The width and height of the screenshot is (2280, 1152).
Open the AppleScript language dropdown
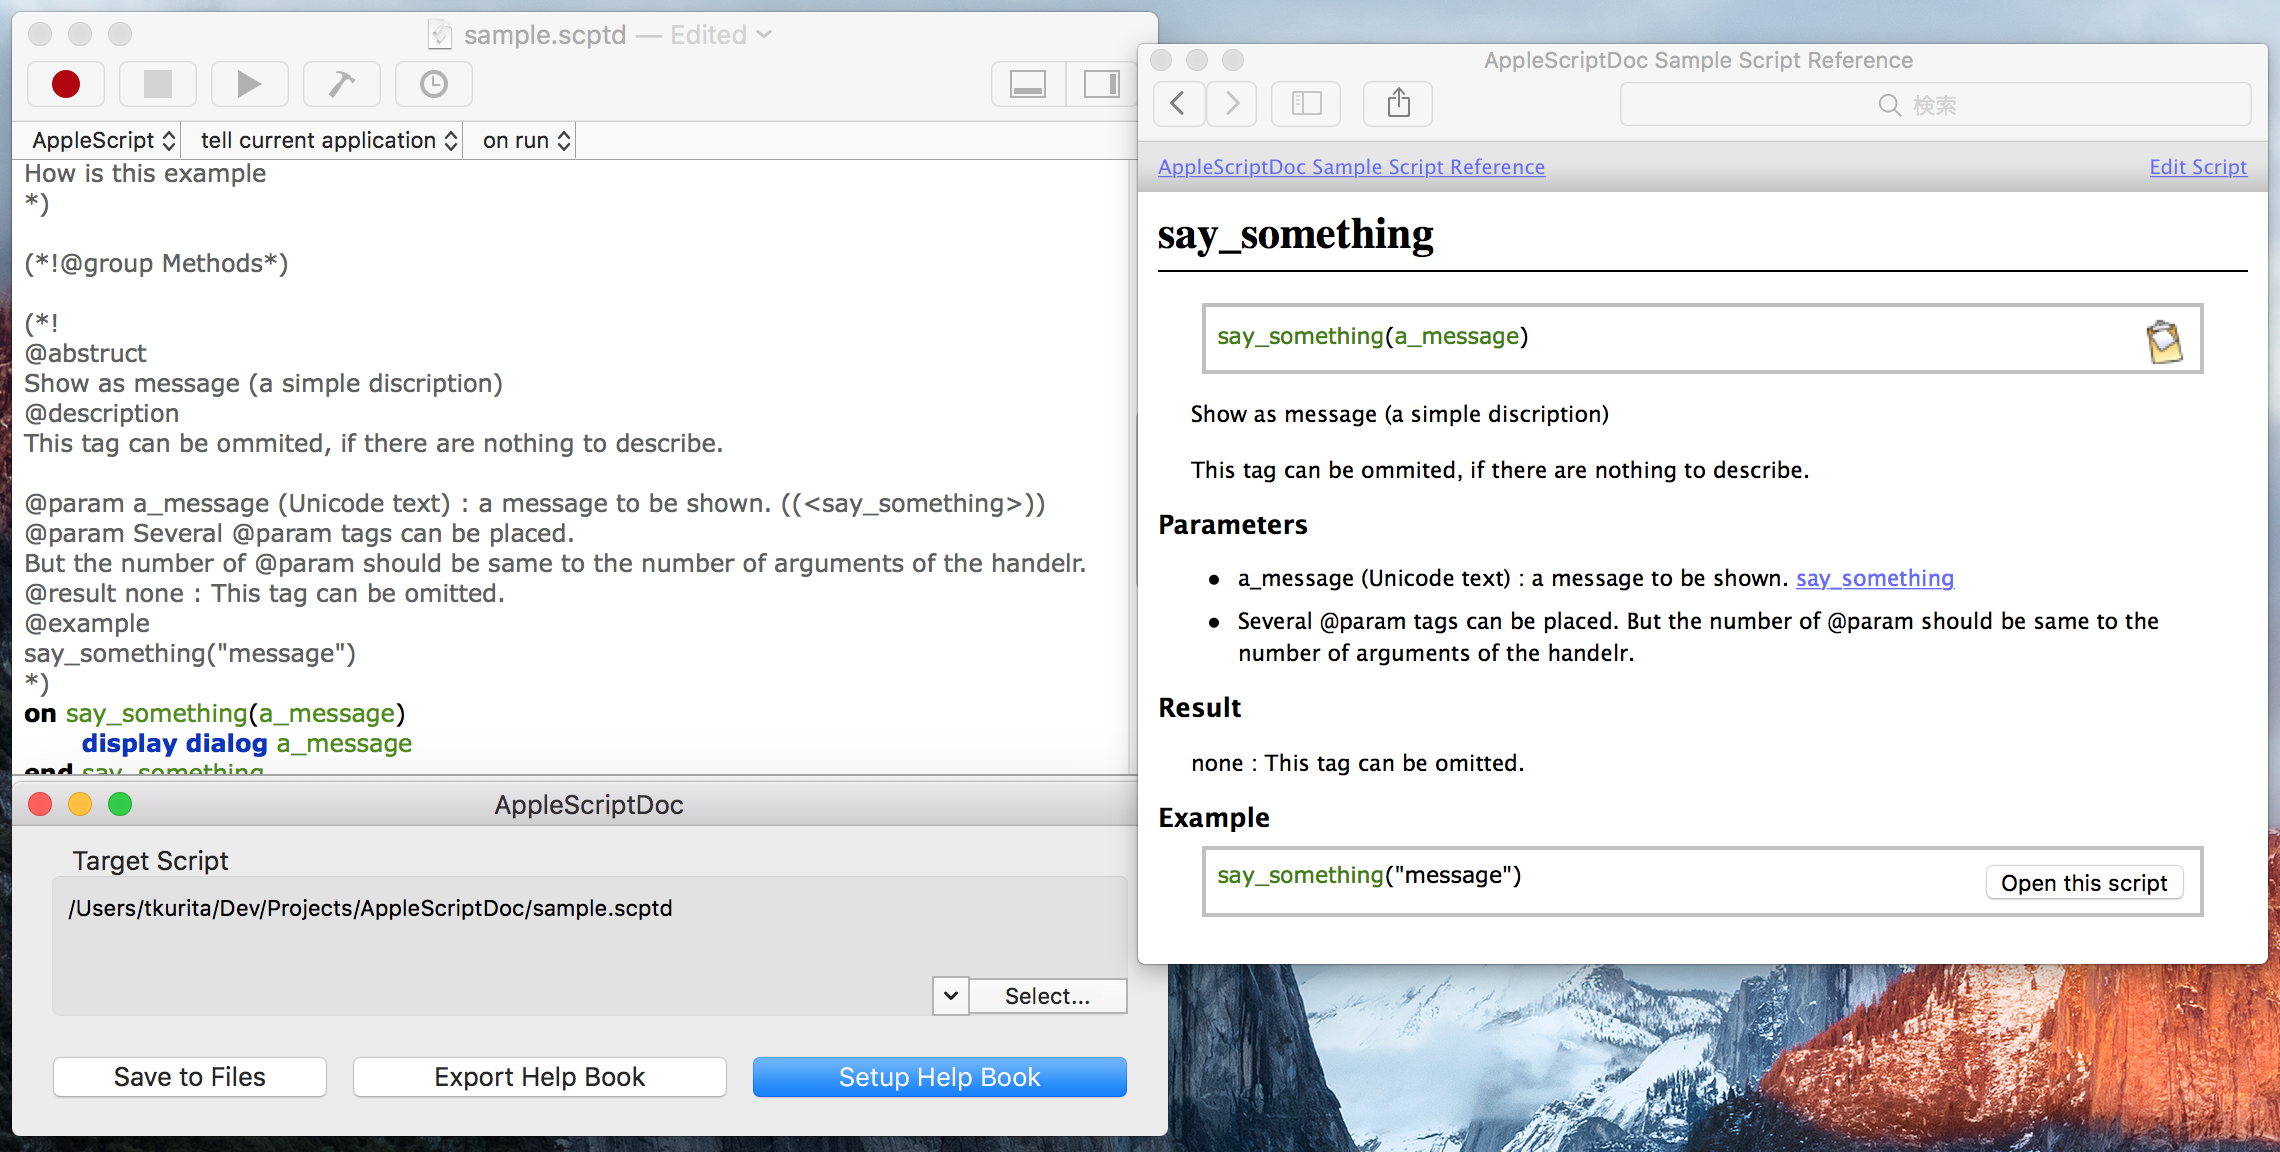point(103,141)
